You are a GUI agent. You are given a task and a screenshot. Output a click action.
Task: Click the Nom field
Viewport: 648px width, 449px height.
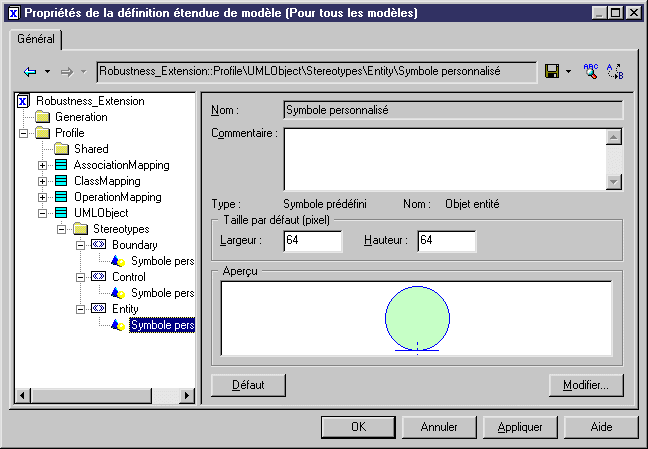click(x=453, y=110)
